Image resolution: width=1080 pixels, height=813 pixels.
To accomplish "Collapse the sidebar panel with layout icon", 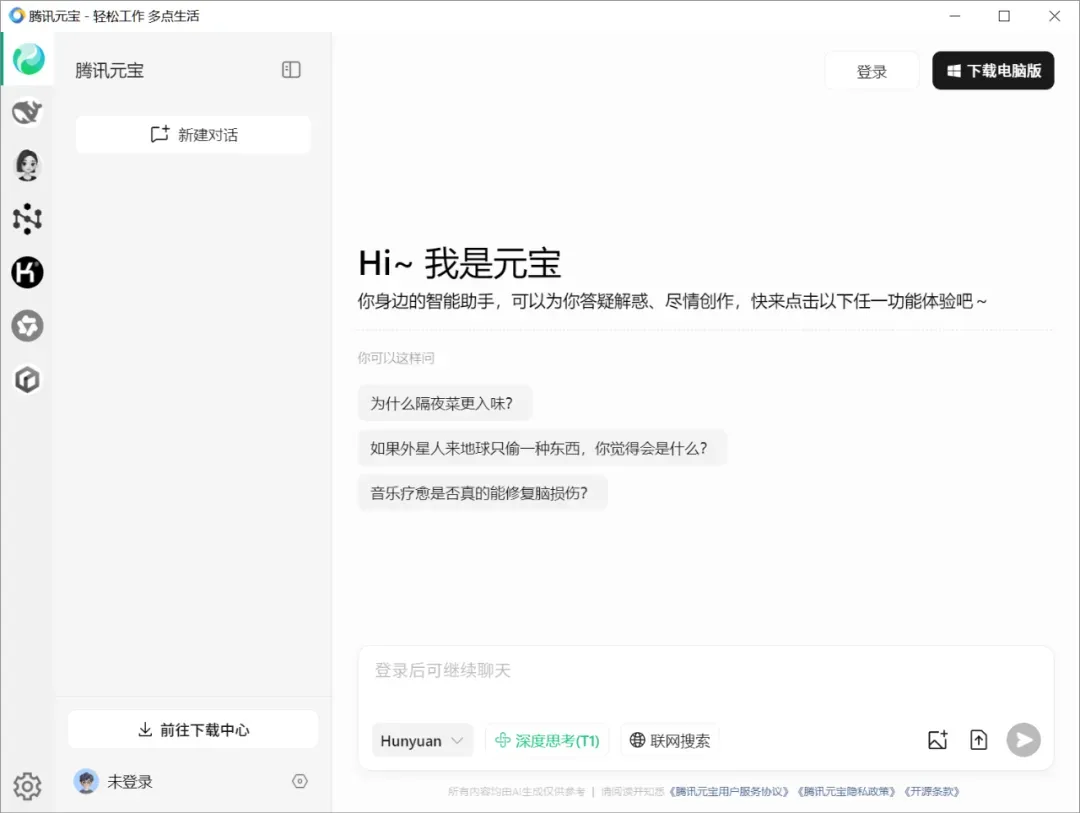I will tap(291, 70).
